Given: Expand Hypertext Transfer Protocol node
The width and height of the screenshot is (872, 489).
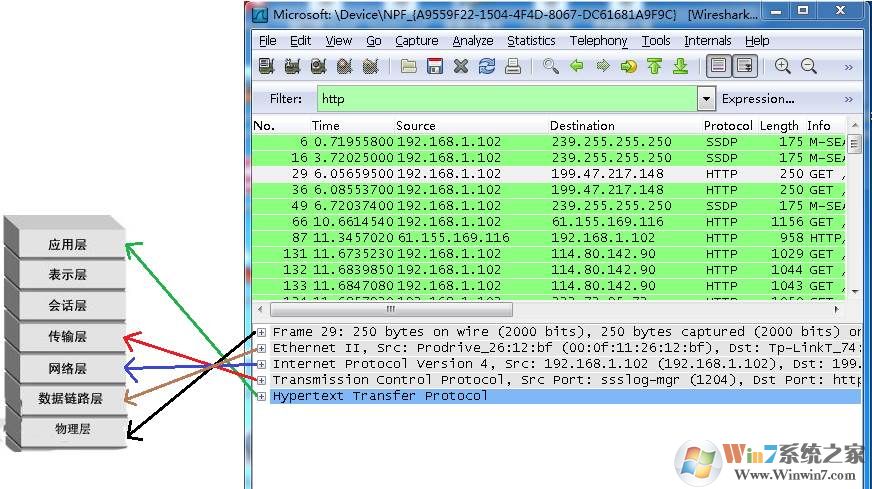Looking at the screenshot, I should pos(261,396).
